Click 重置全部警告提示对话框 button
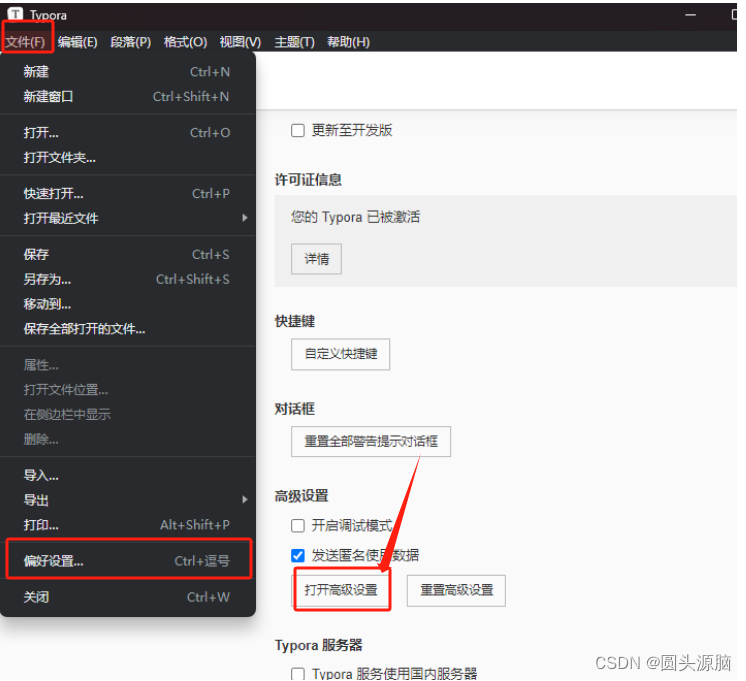 point(371,442)
